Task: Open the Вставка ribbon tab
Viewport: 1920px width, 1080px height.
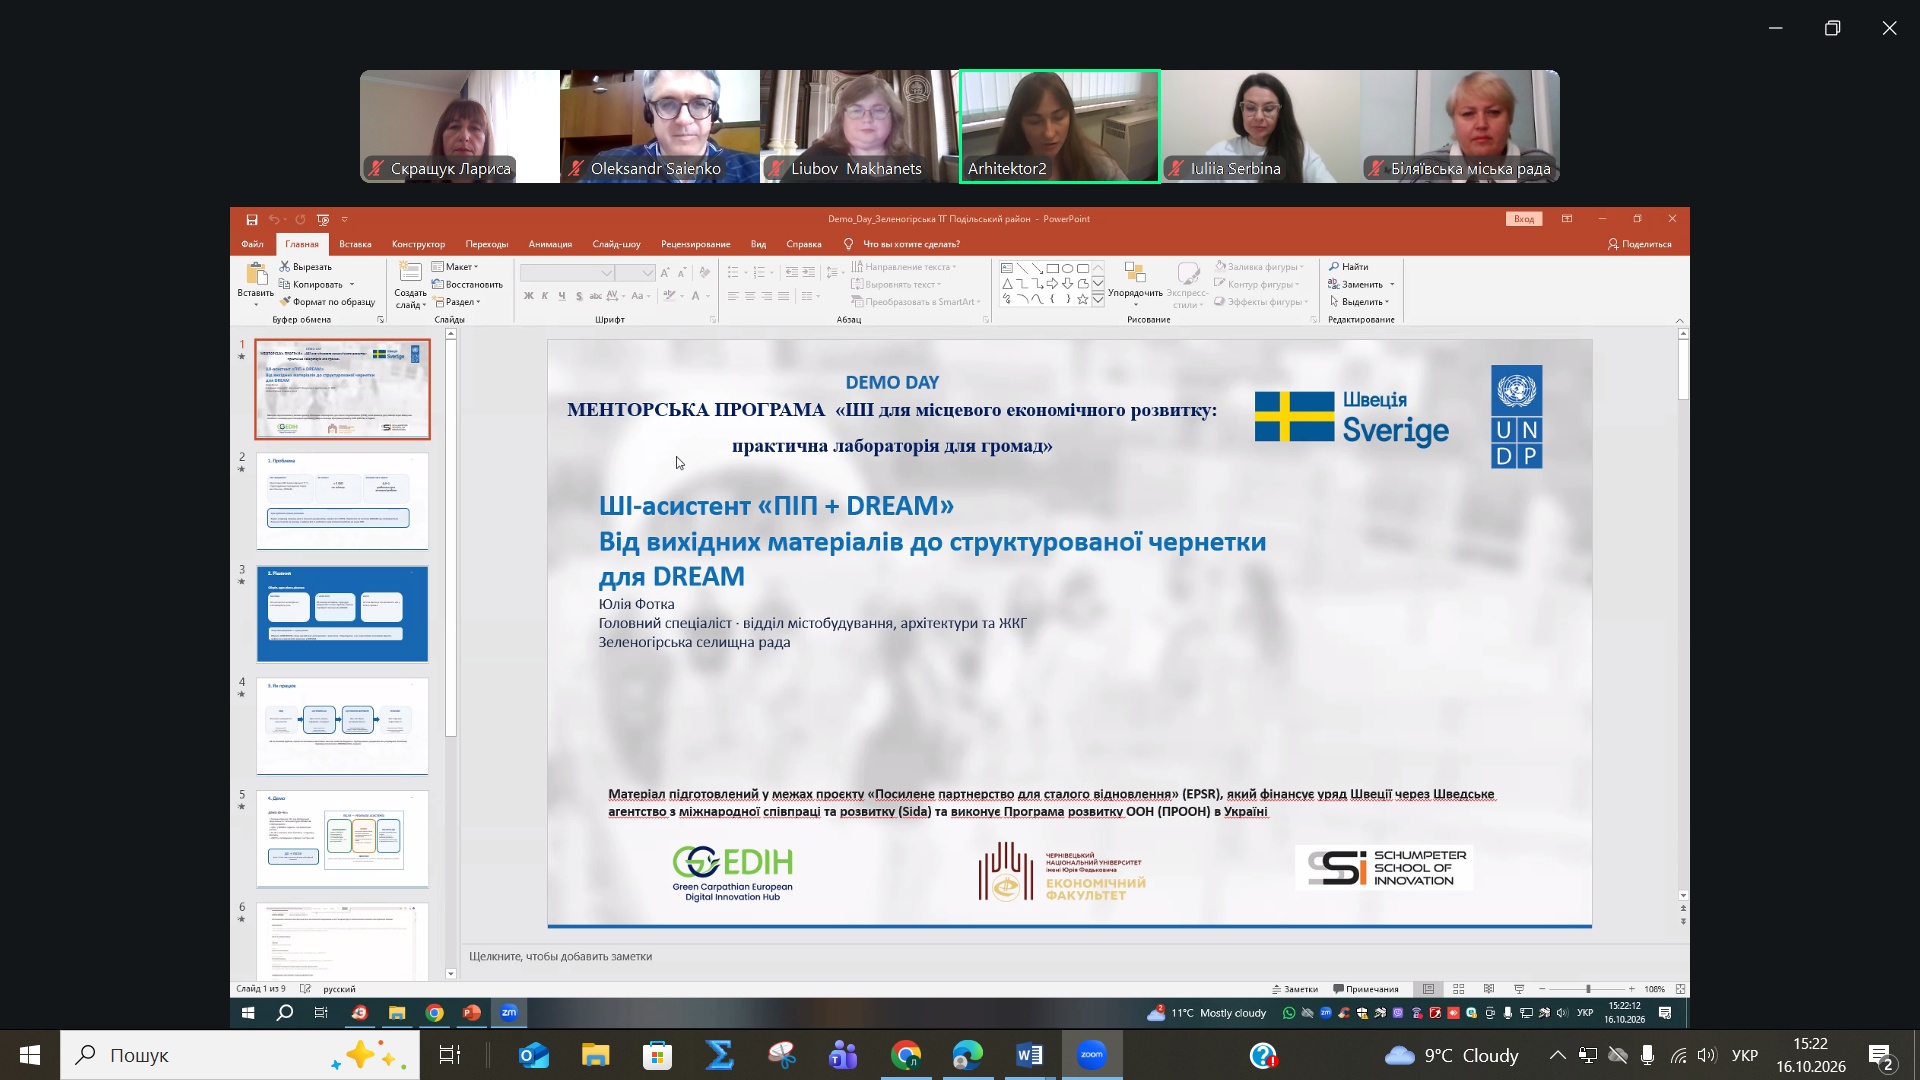Action: pos(355,244)
